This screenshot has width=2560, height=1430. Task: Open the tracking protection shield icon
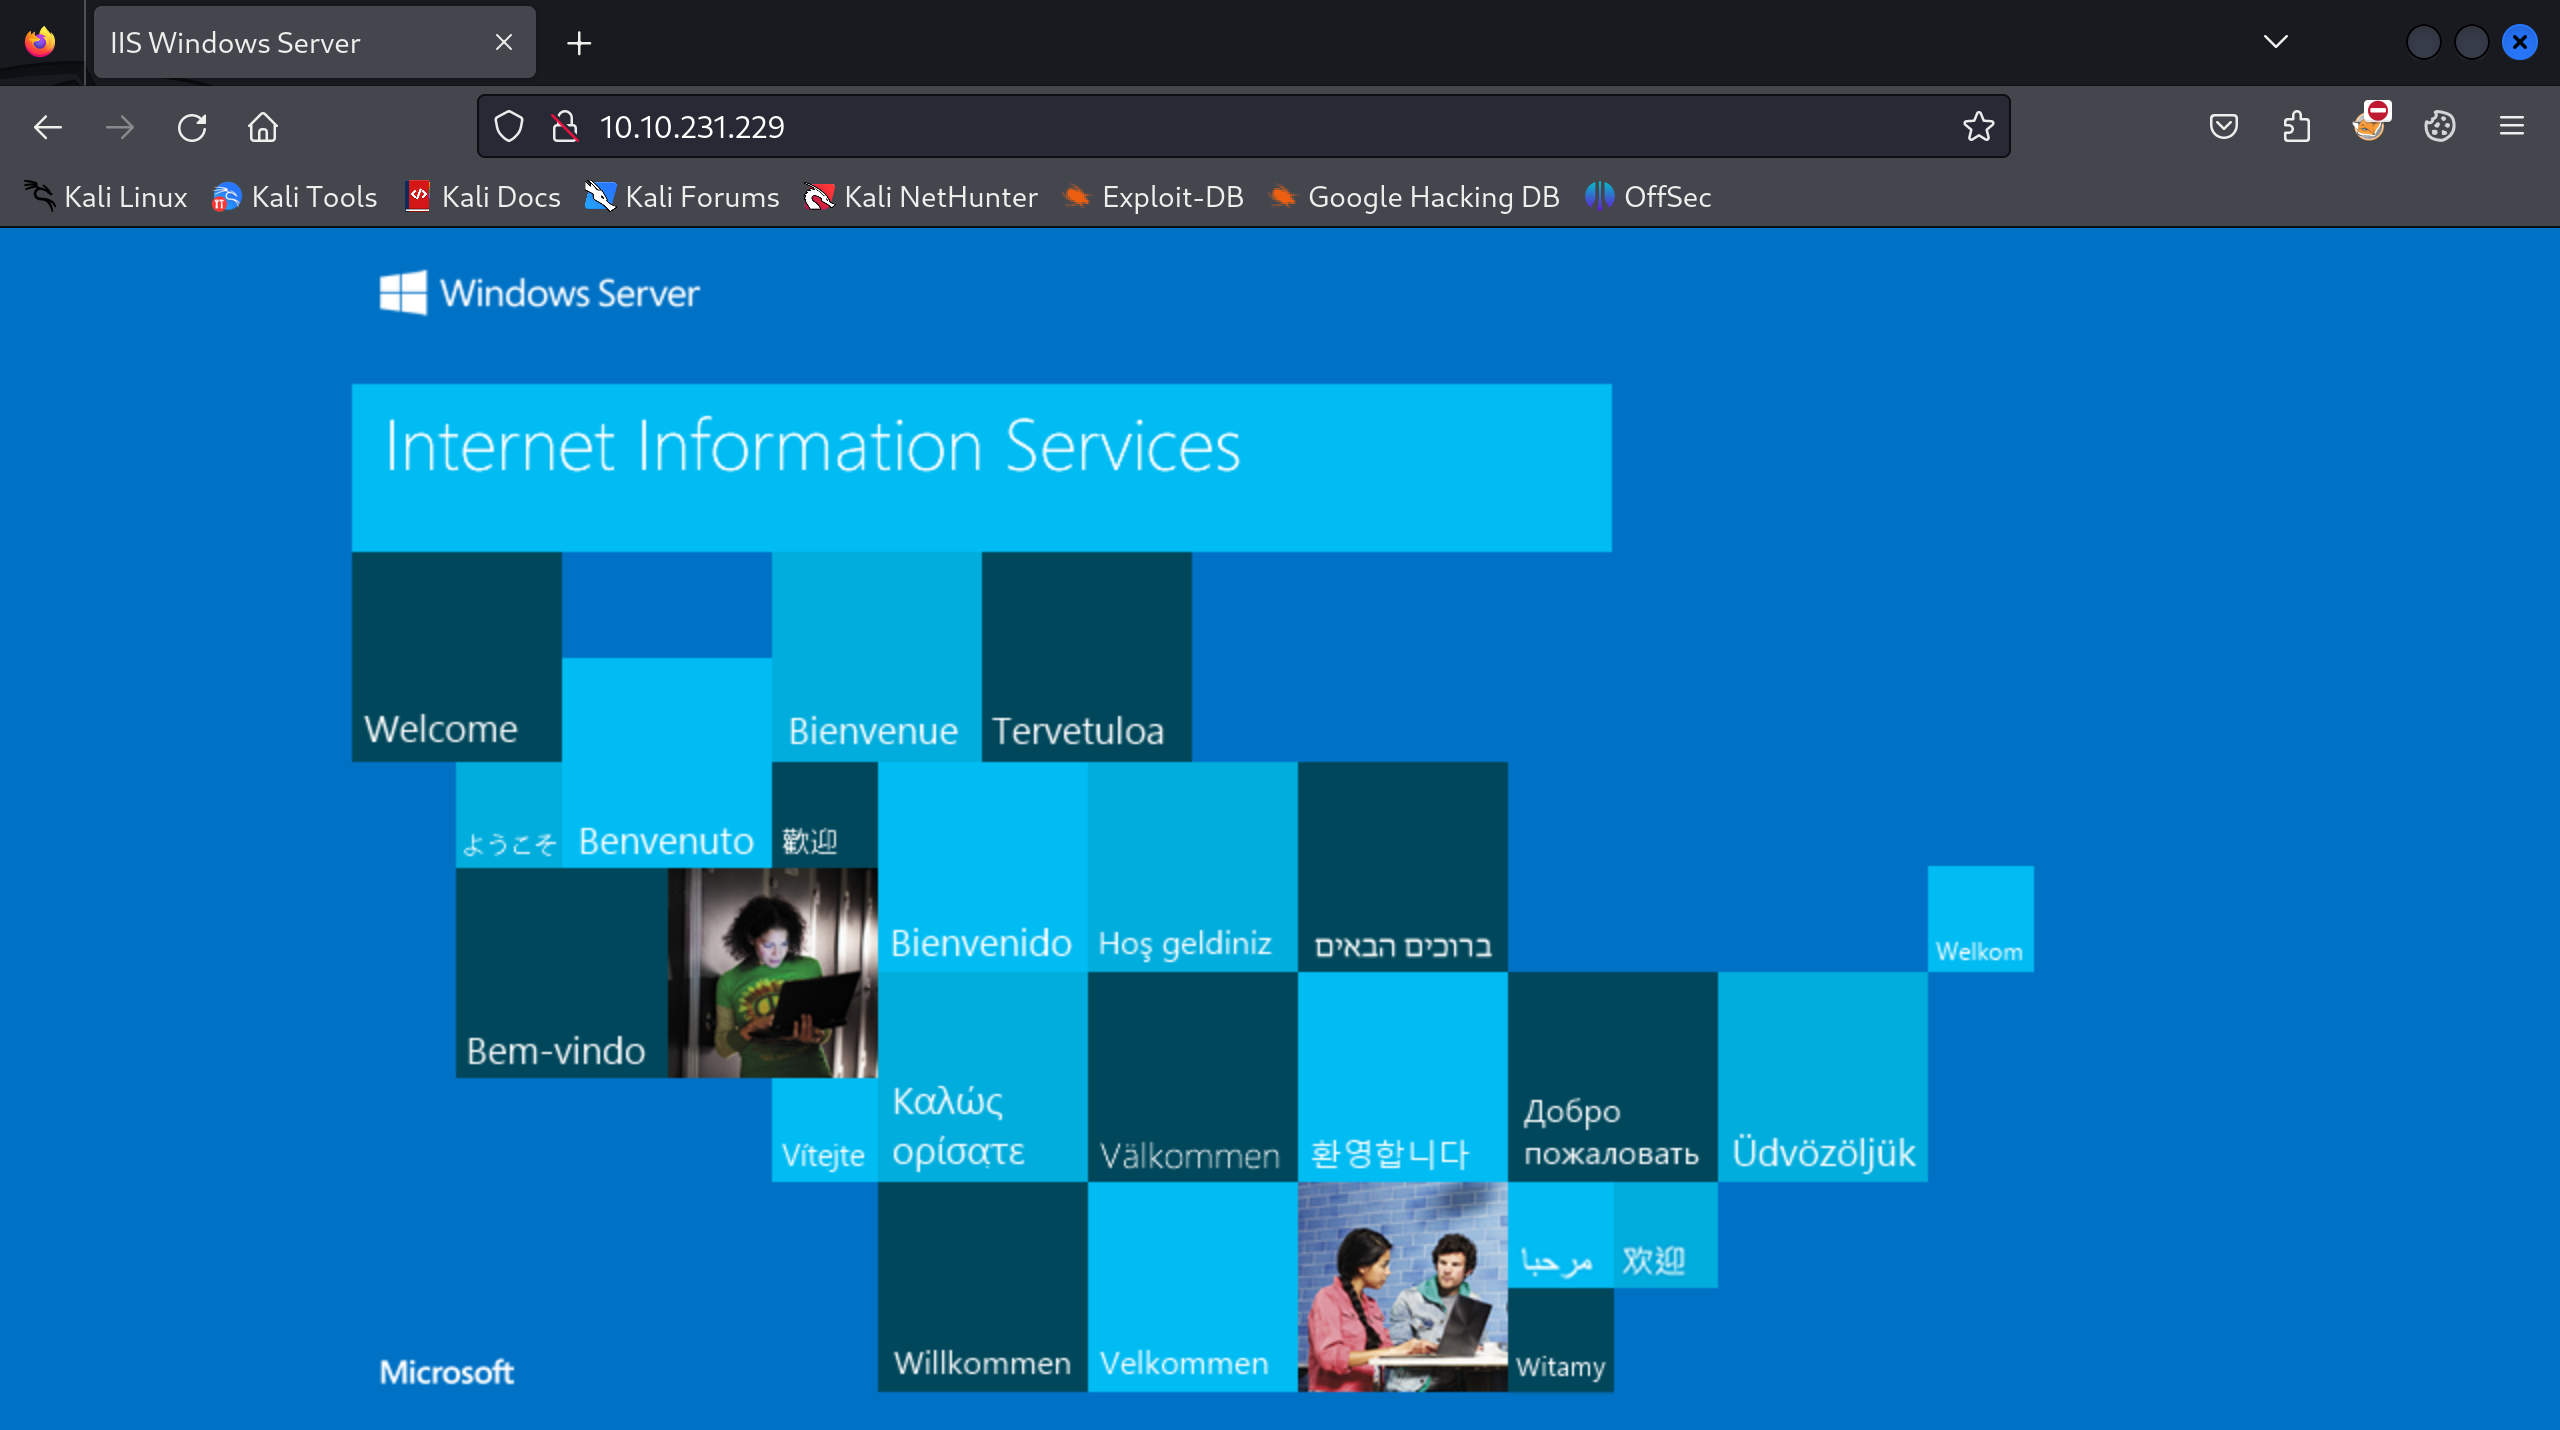[509, 127]
